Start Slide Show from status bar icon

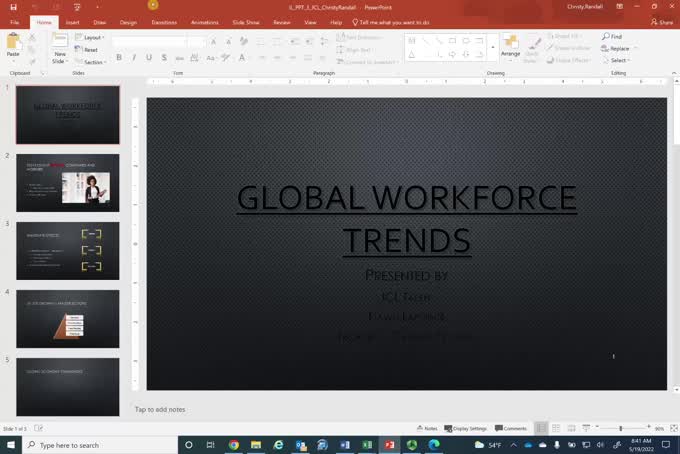586,428
